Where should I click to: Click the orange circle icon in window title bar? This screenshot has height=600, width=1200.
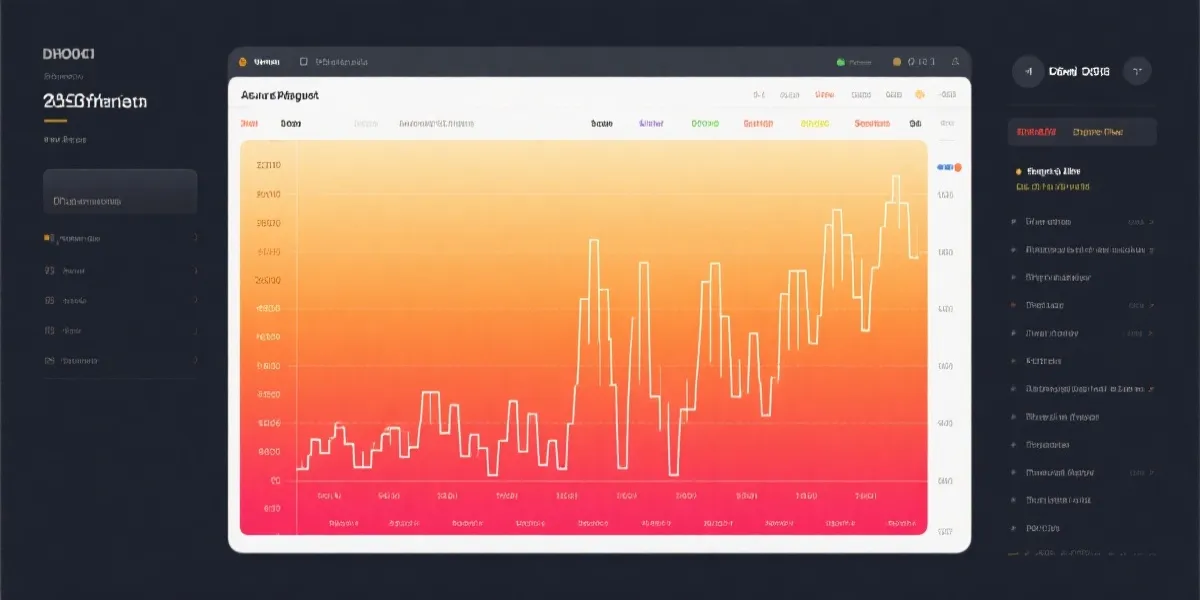pyautogui.click(x=243, y=62)
